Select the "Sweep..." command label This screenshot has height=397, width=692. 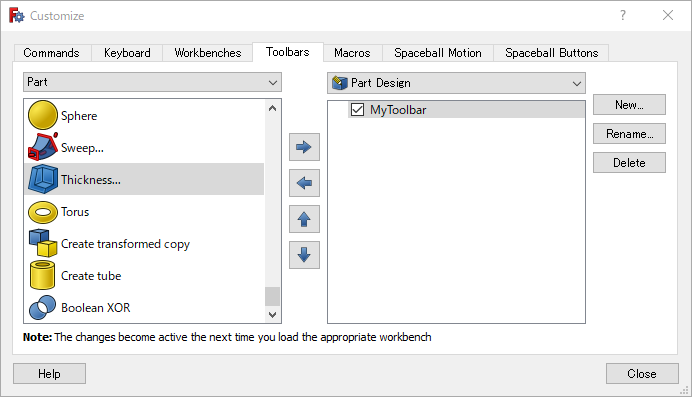pos(82,148)
